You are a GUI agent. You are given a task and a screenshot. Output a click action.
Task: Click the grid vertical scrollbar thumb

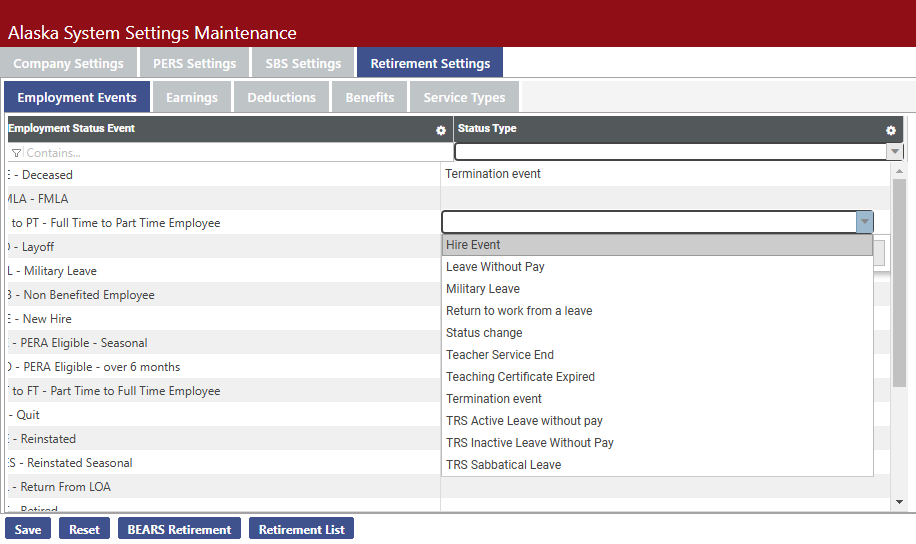899,282
